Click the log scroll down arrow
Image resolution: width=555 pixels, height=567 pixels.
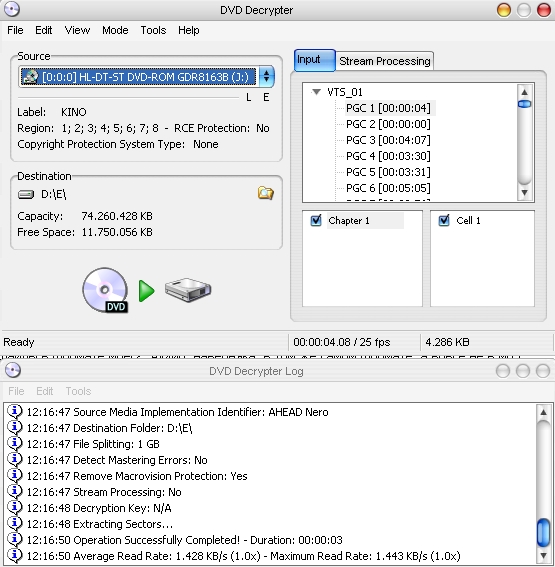(x=543, y=556)
